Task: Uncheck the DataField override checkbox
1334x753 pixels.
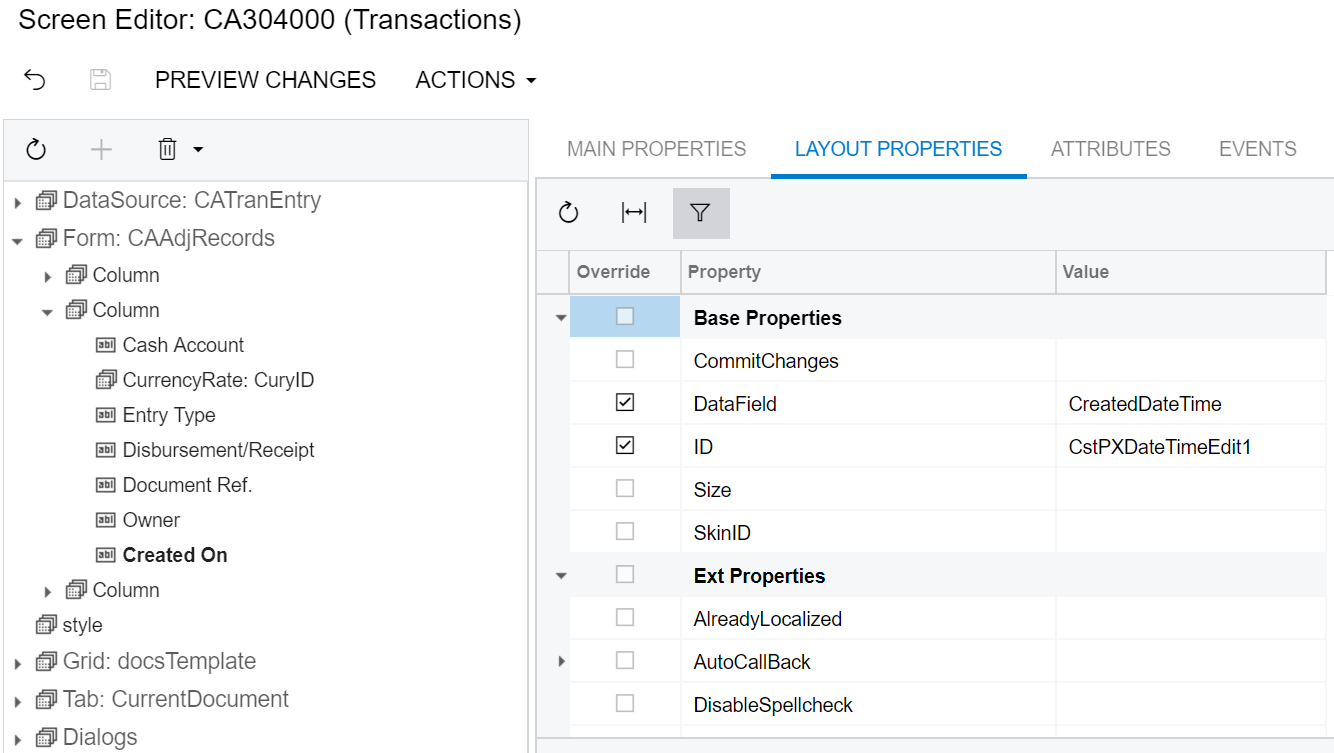Action: click(625, 403)
